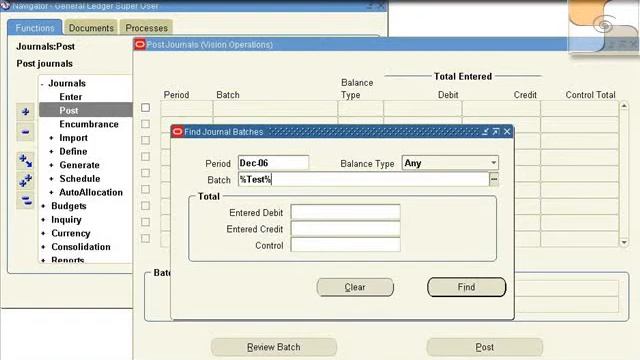
Task: Switch to the Documents tab
Action: [91, 28]
